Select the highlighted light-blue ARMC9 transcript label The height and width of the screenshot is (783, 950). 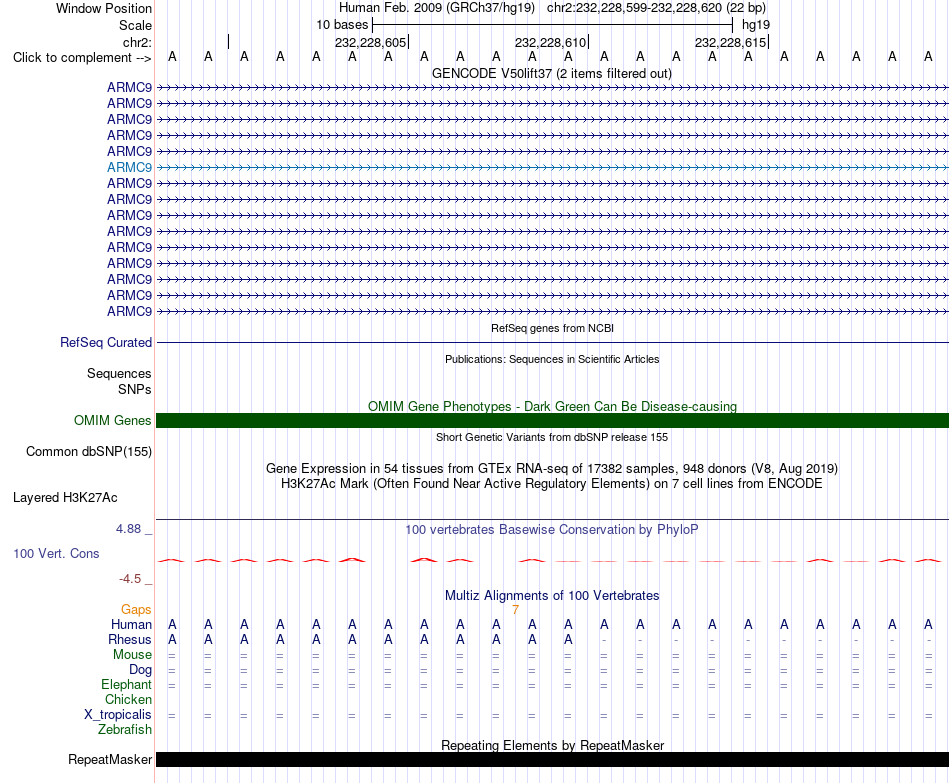tap(130, 167)
